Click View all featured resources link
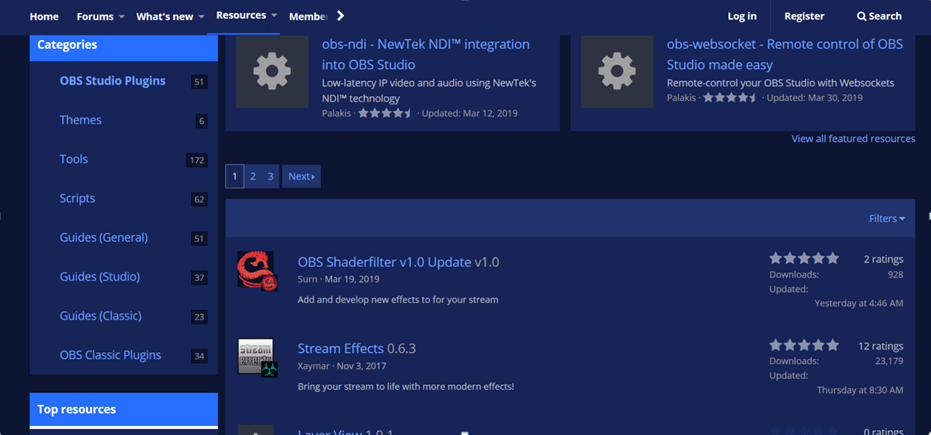This screenshot has height=435, width=931. pyautogui.click(x=853, y=139)
